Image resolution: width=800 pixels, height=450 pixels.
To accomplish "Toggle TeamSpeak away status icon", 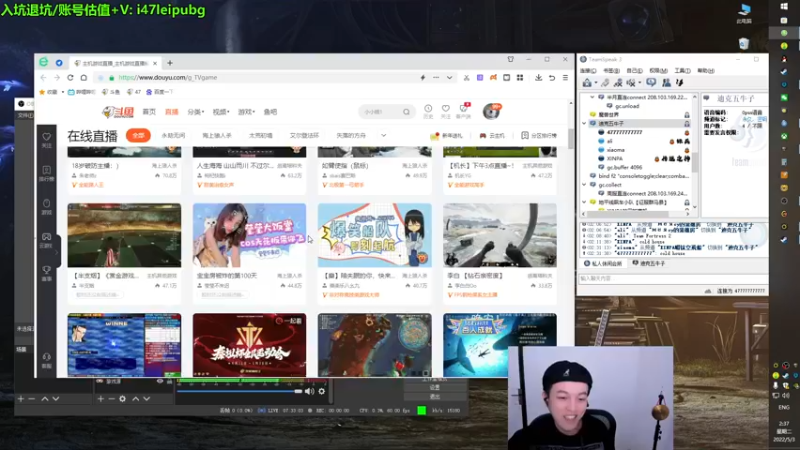I will (605, 83).
